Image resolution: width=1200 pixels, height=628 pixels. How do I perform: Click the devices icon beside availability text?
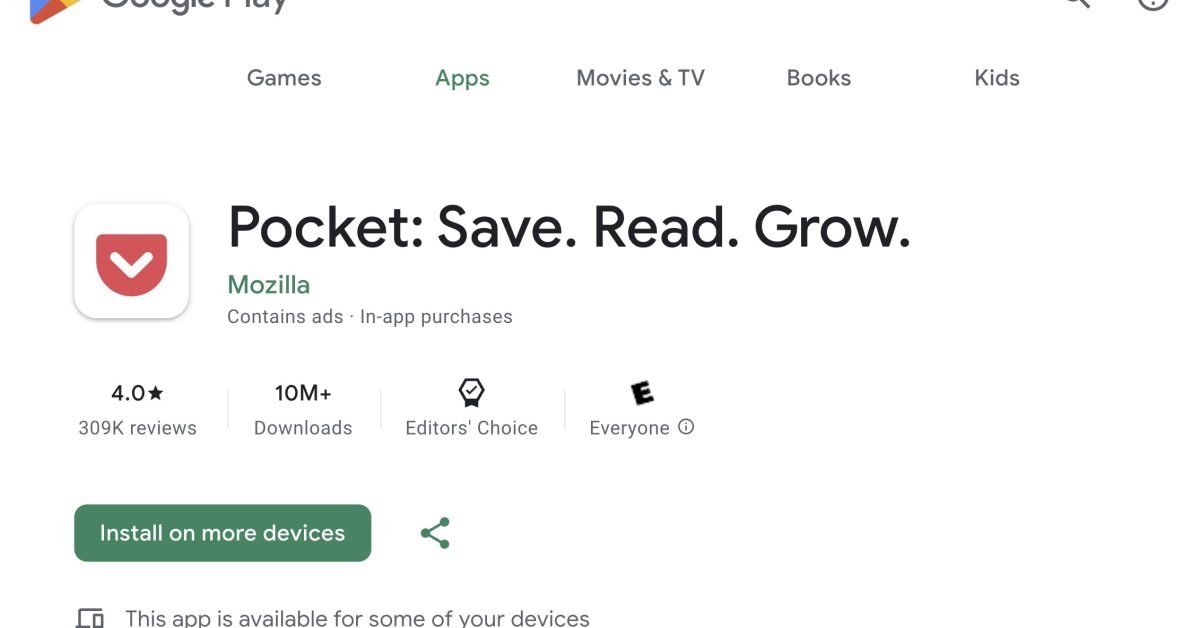[90, 618]
